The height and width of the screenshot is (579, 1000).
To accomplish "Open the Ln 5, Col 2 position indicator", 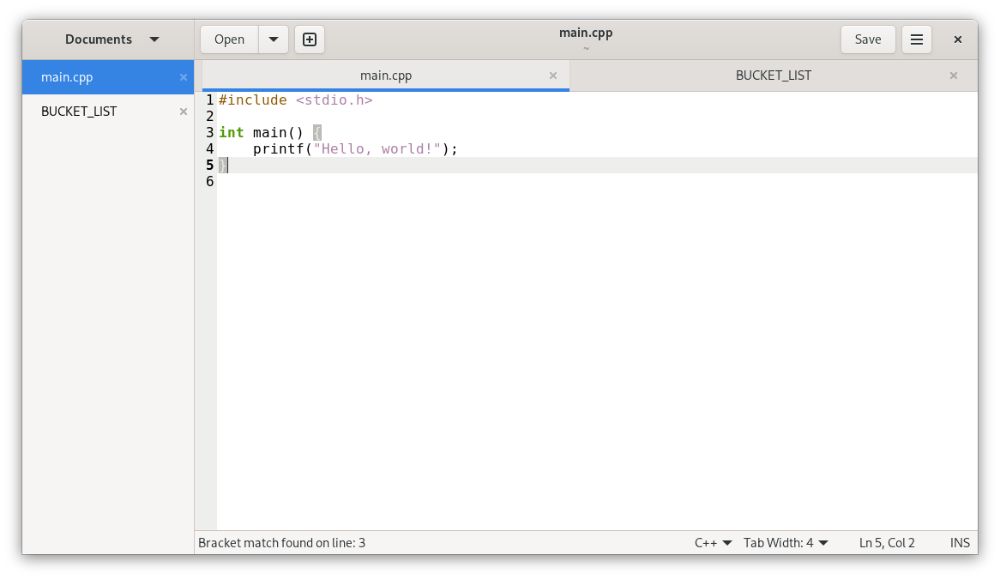I will [886, 543].
